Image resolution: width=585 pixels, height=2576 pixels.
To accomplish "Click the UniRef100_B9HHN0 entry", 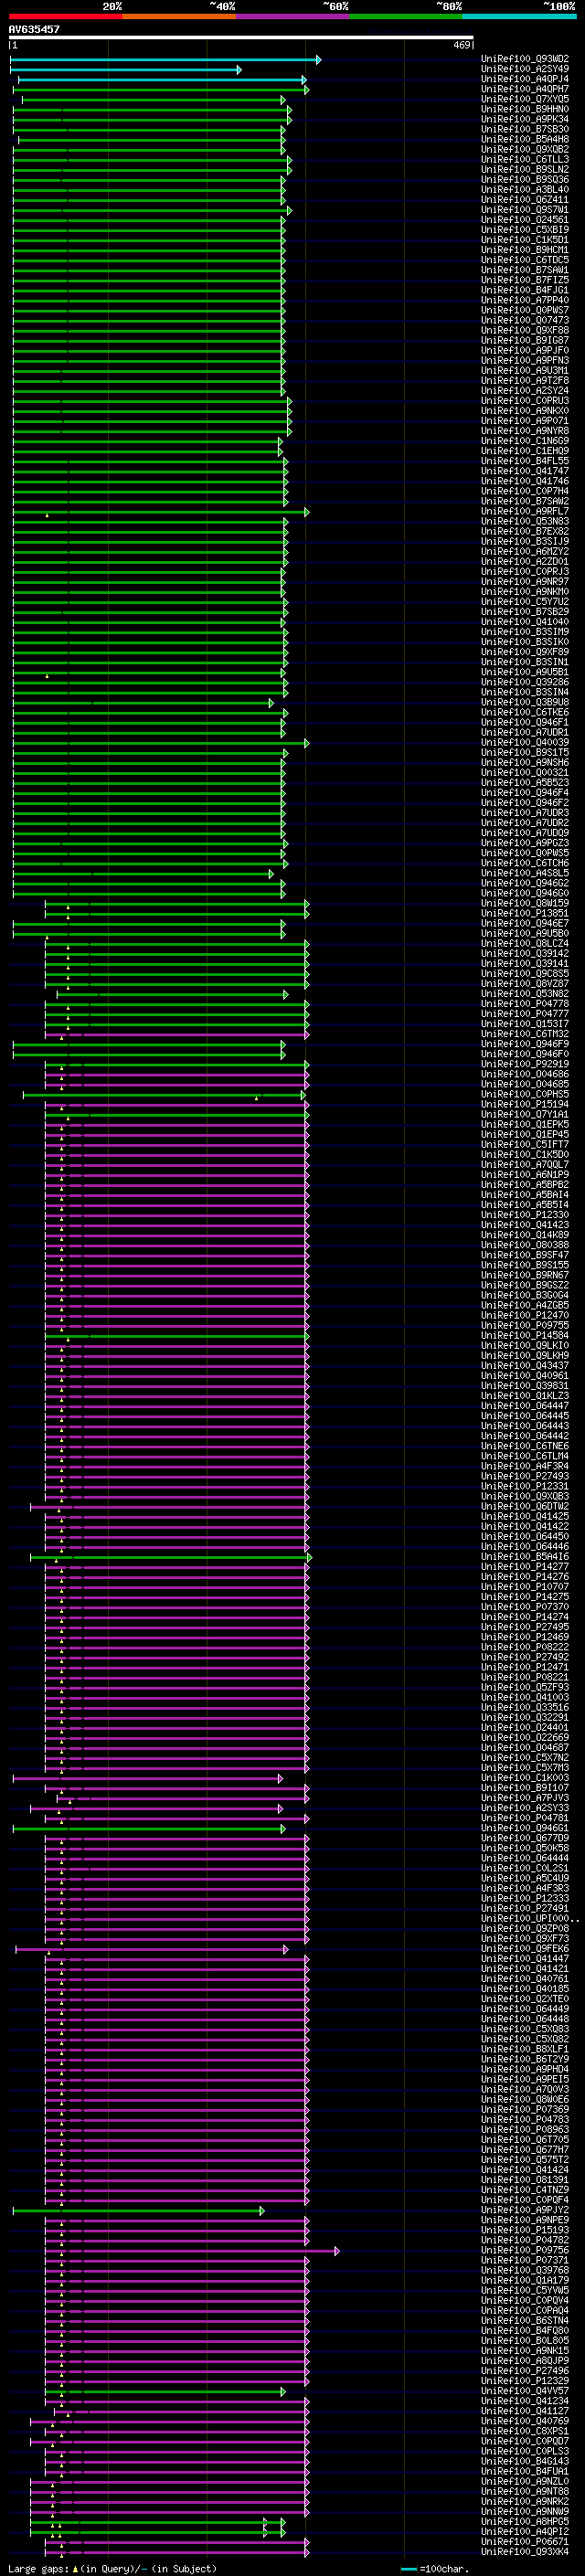I will [x=525, y=109].
